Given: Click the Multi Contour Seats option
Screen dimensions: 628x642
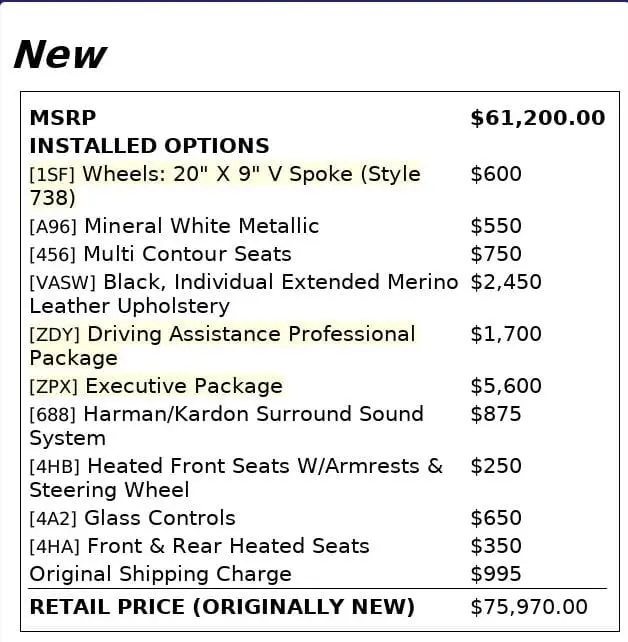Looking at the screenshot, I should [160, 254].
